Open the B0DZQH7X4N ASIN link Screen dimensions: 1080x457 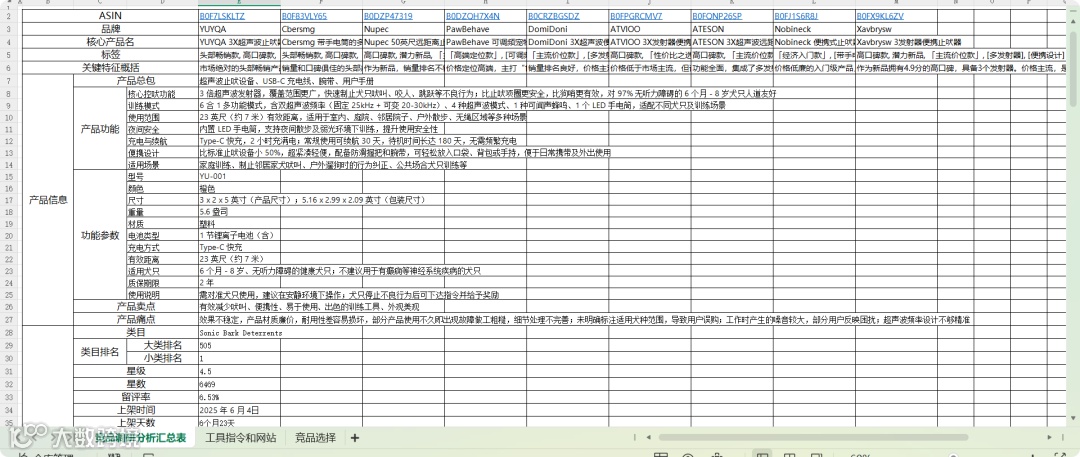472,16
